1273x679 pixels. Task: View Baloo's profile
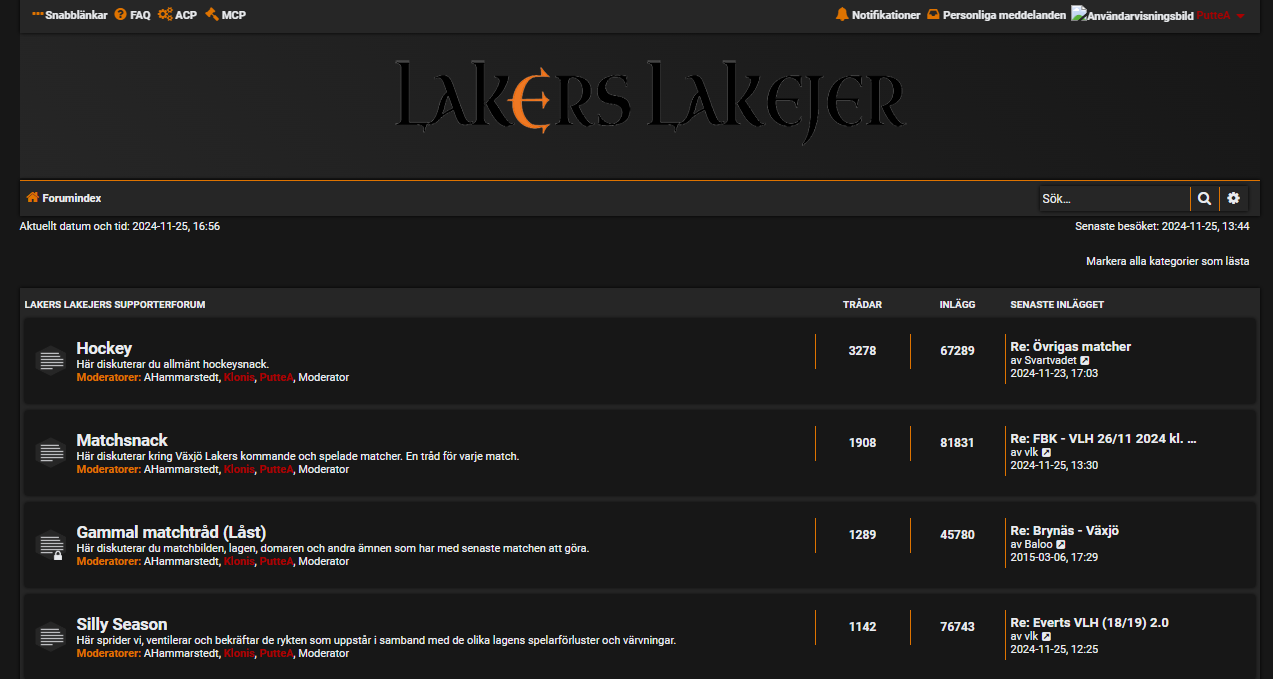point(1039,544)
